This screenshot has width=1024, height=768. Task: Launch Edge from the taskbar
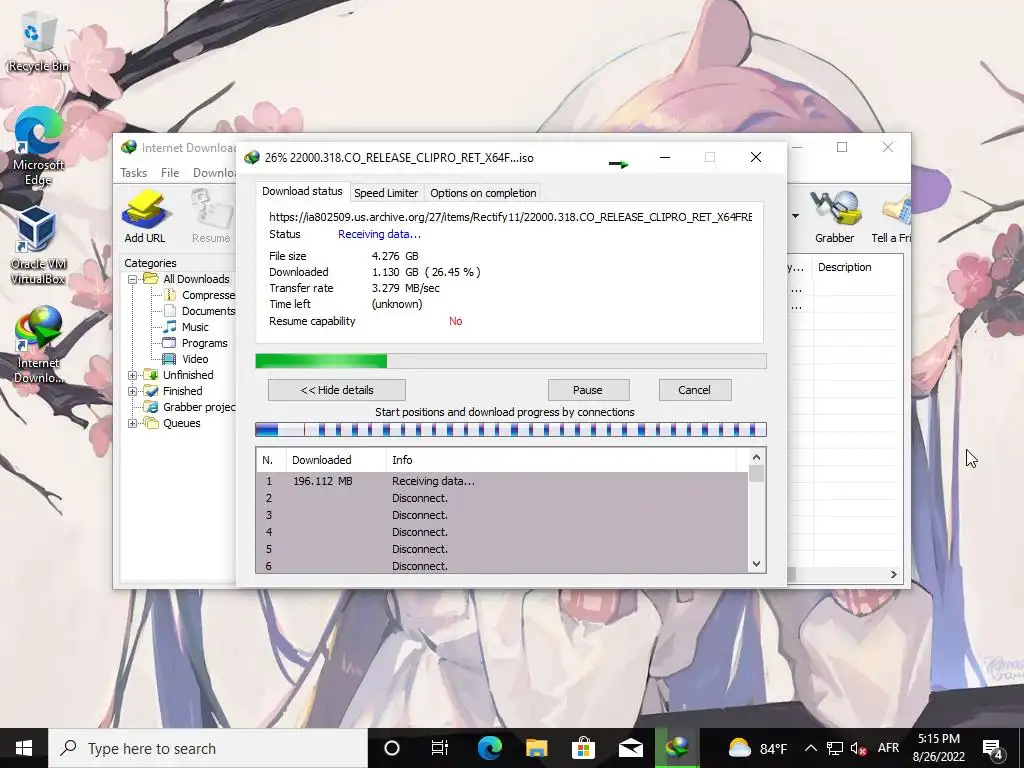pos(489,748)
